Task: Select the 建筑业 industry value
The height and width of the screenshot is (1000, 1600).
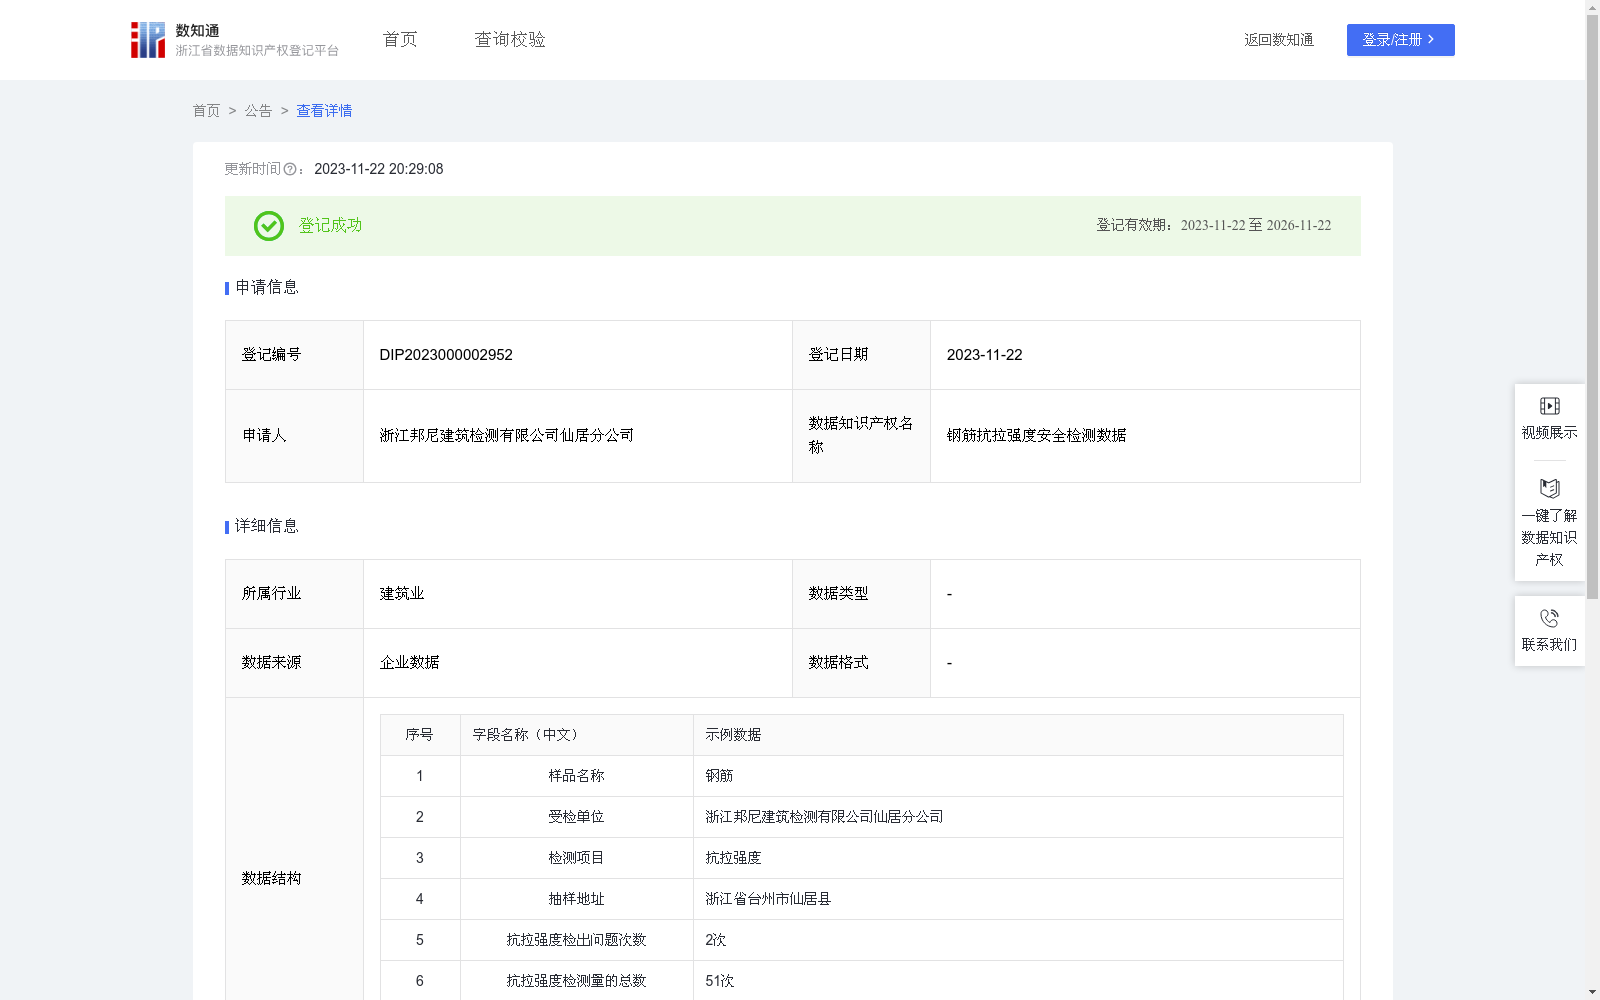Action: [402, 594]
